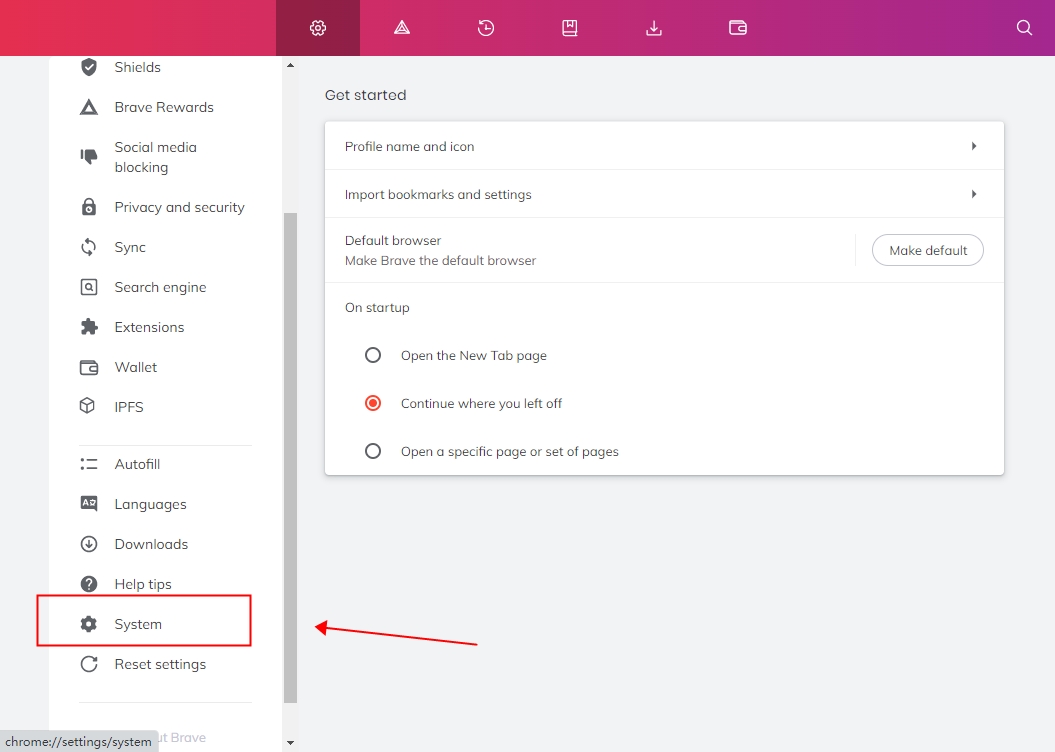Image resolution: width=1055 pixels, height=752 pixels.
Task: Open the Search engine settings section
Action: pyautogui.click(x=160, y=287)
